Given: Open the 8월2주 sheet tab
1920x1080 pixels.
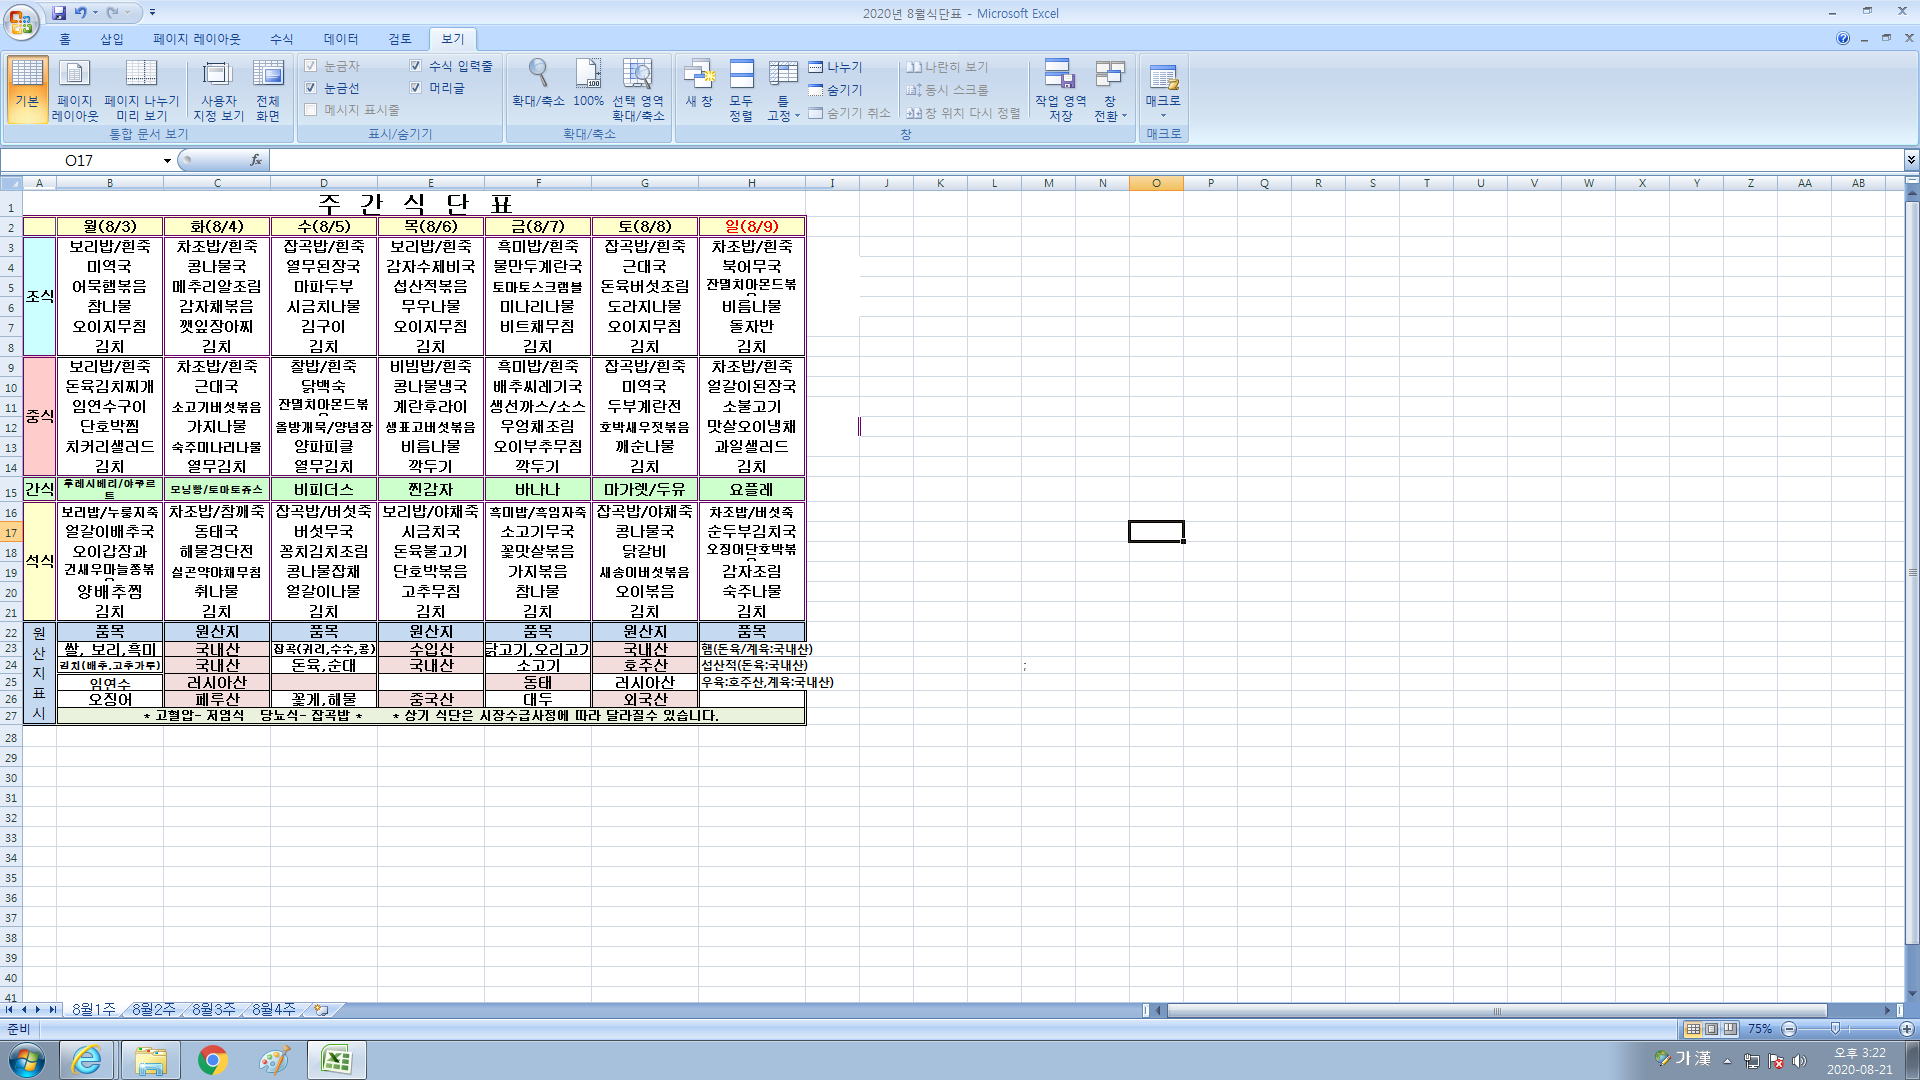Looking at the screenshot, I should coord(153,1010).
